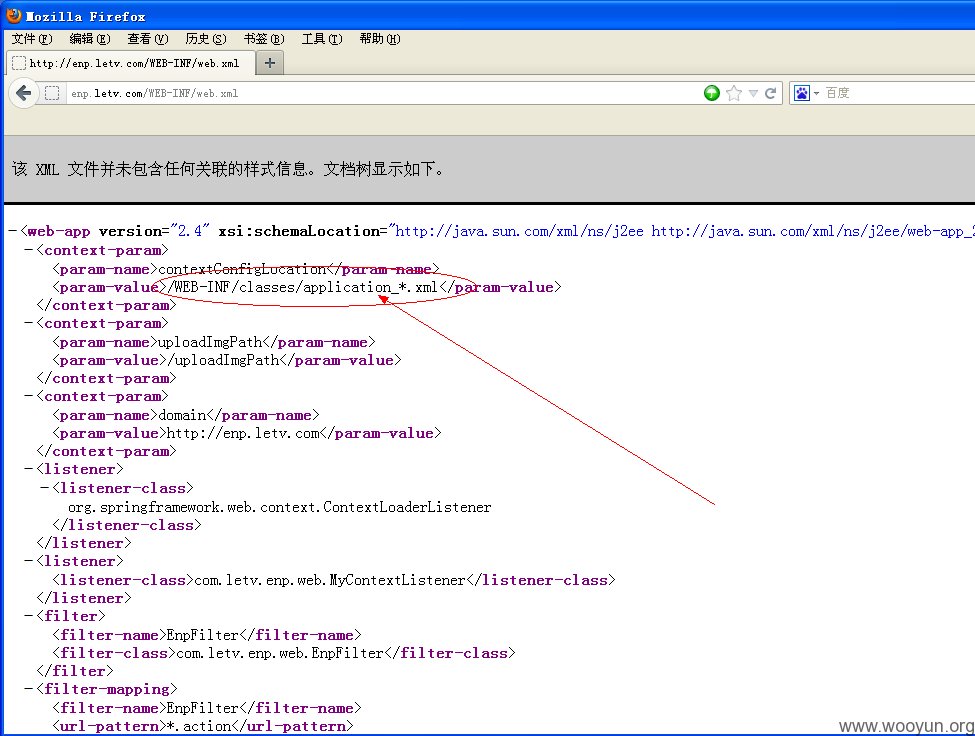Click the Firefox logo in the title bar

click(14, 16)
